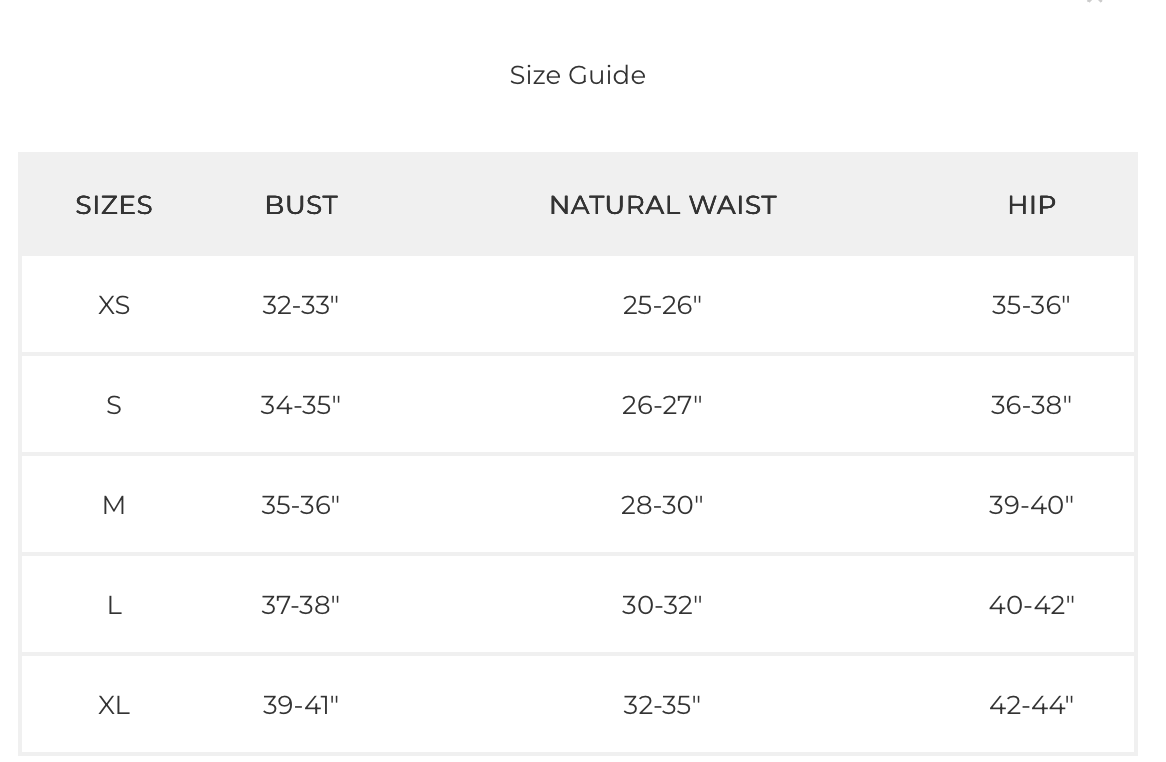Click the XL waist measurement 32-35"
The width and height of the screenshot is (1166, 762).
pyautogui.click(x=662, y=705)
